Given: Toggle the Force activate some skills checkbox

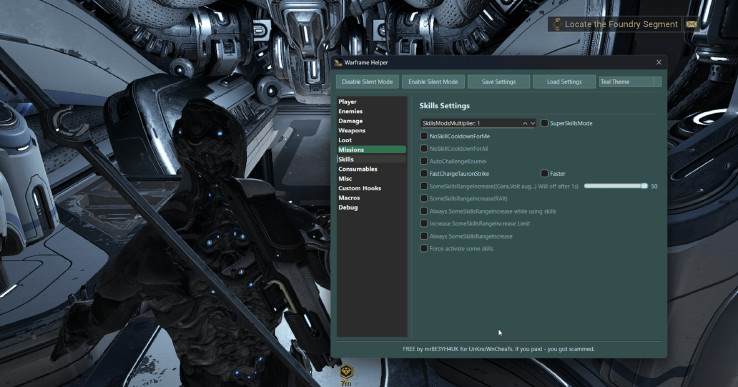Looking at the screenshot, I should (424, 248).
